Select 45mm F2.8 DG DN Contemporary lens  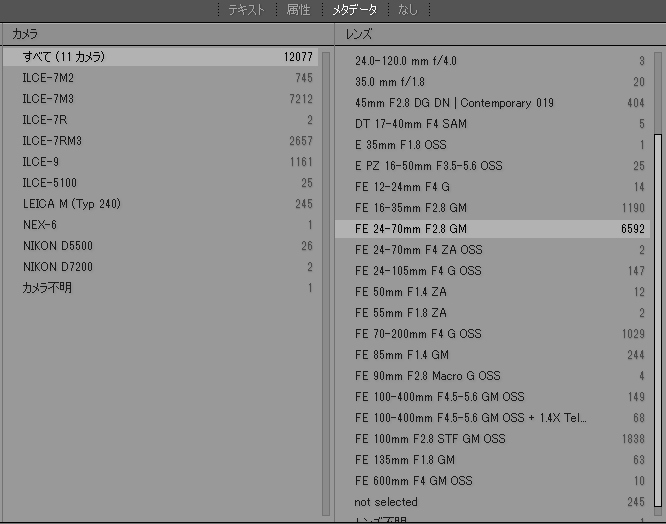(493, 103)
